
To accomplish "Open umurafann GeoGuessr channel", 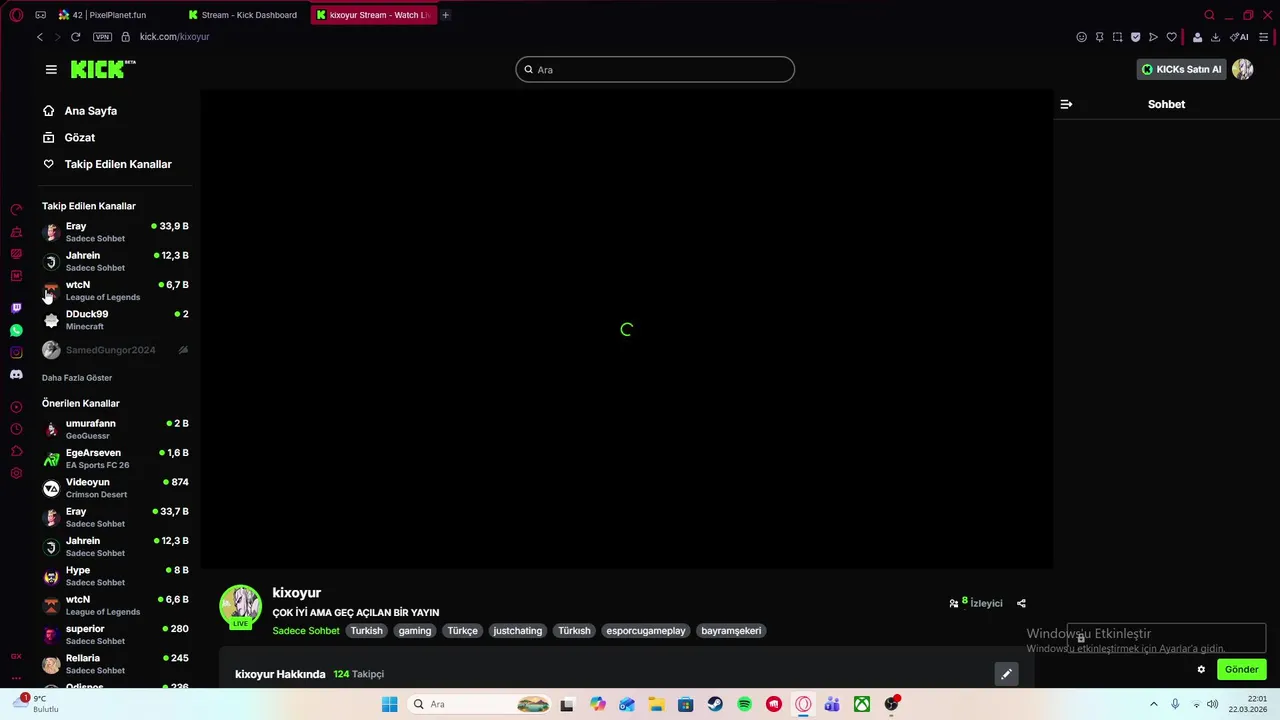I will click(115, 429).
